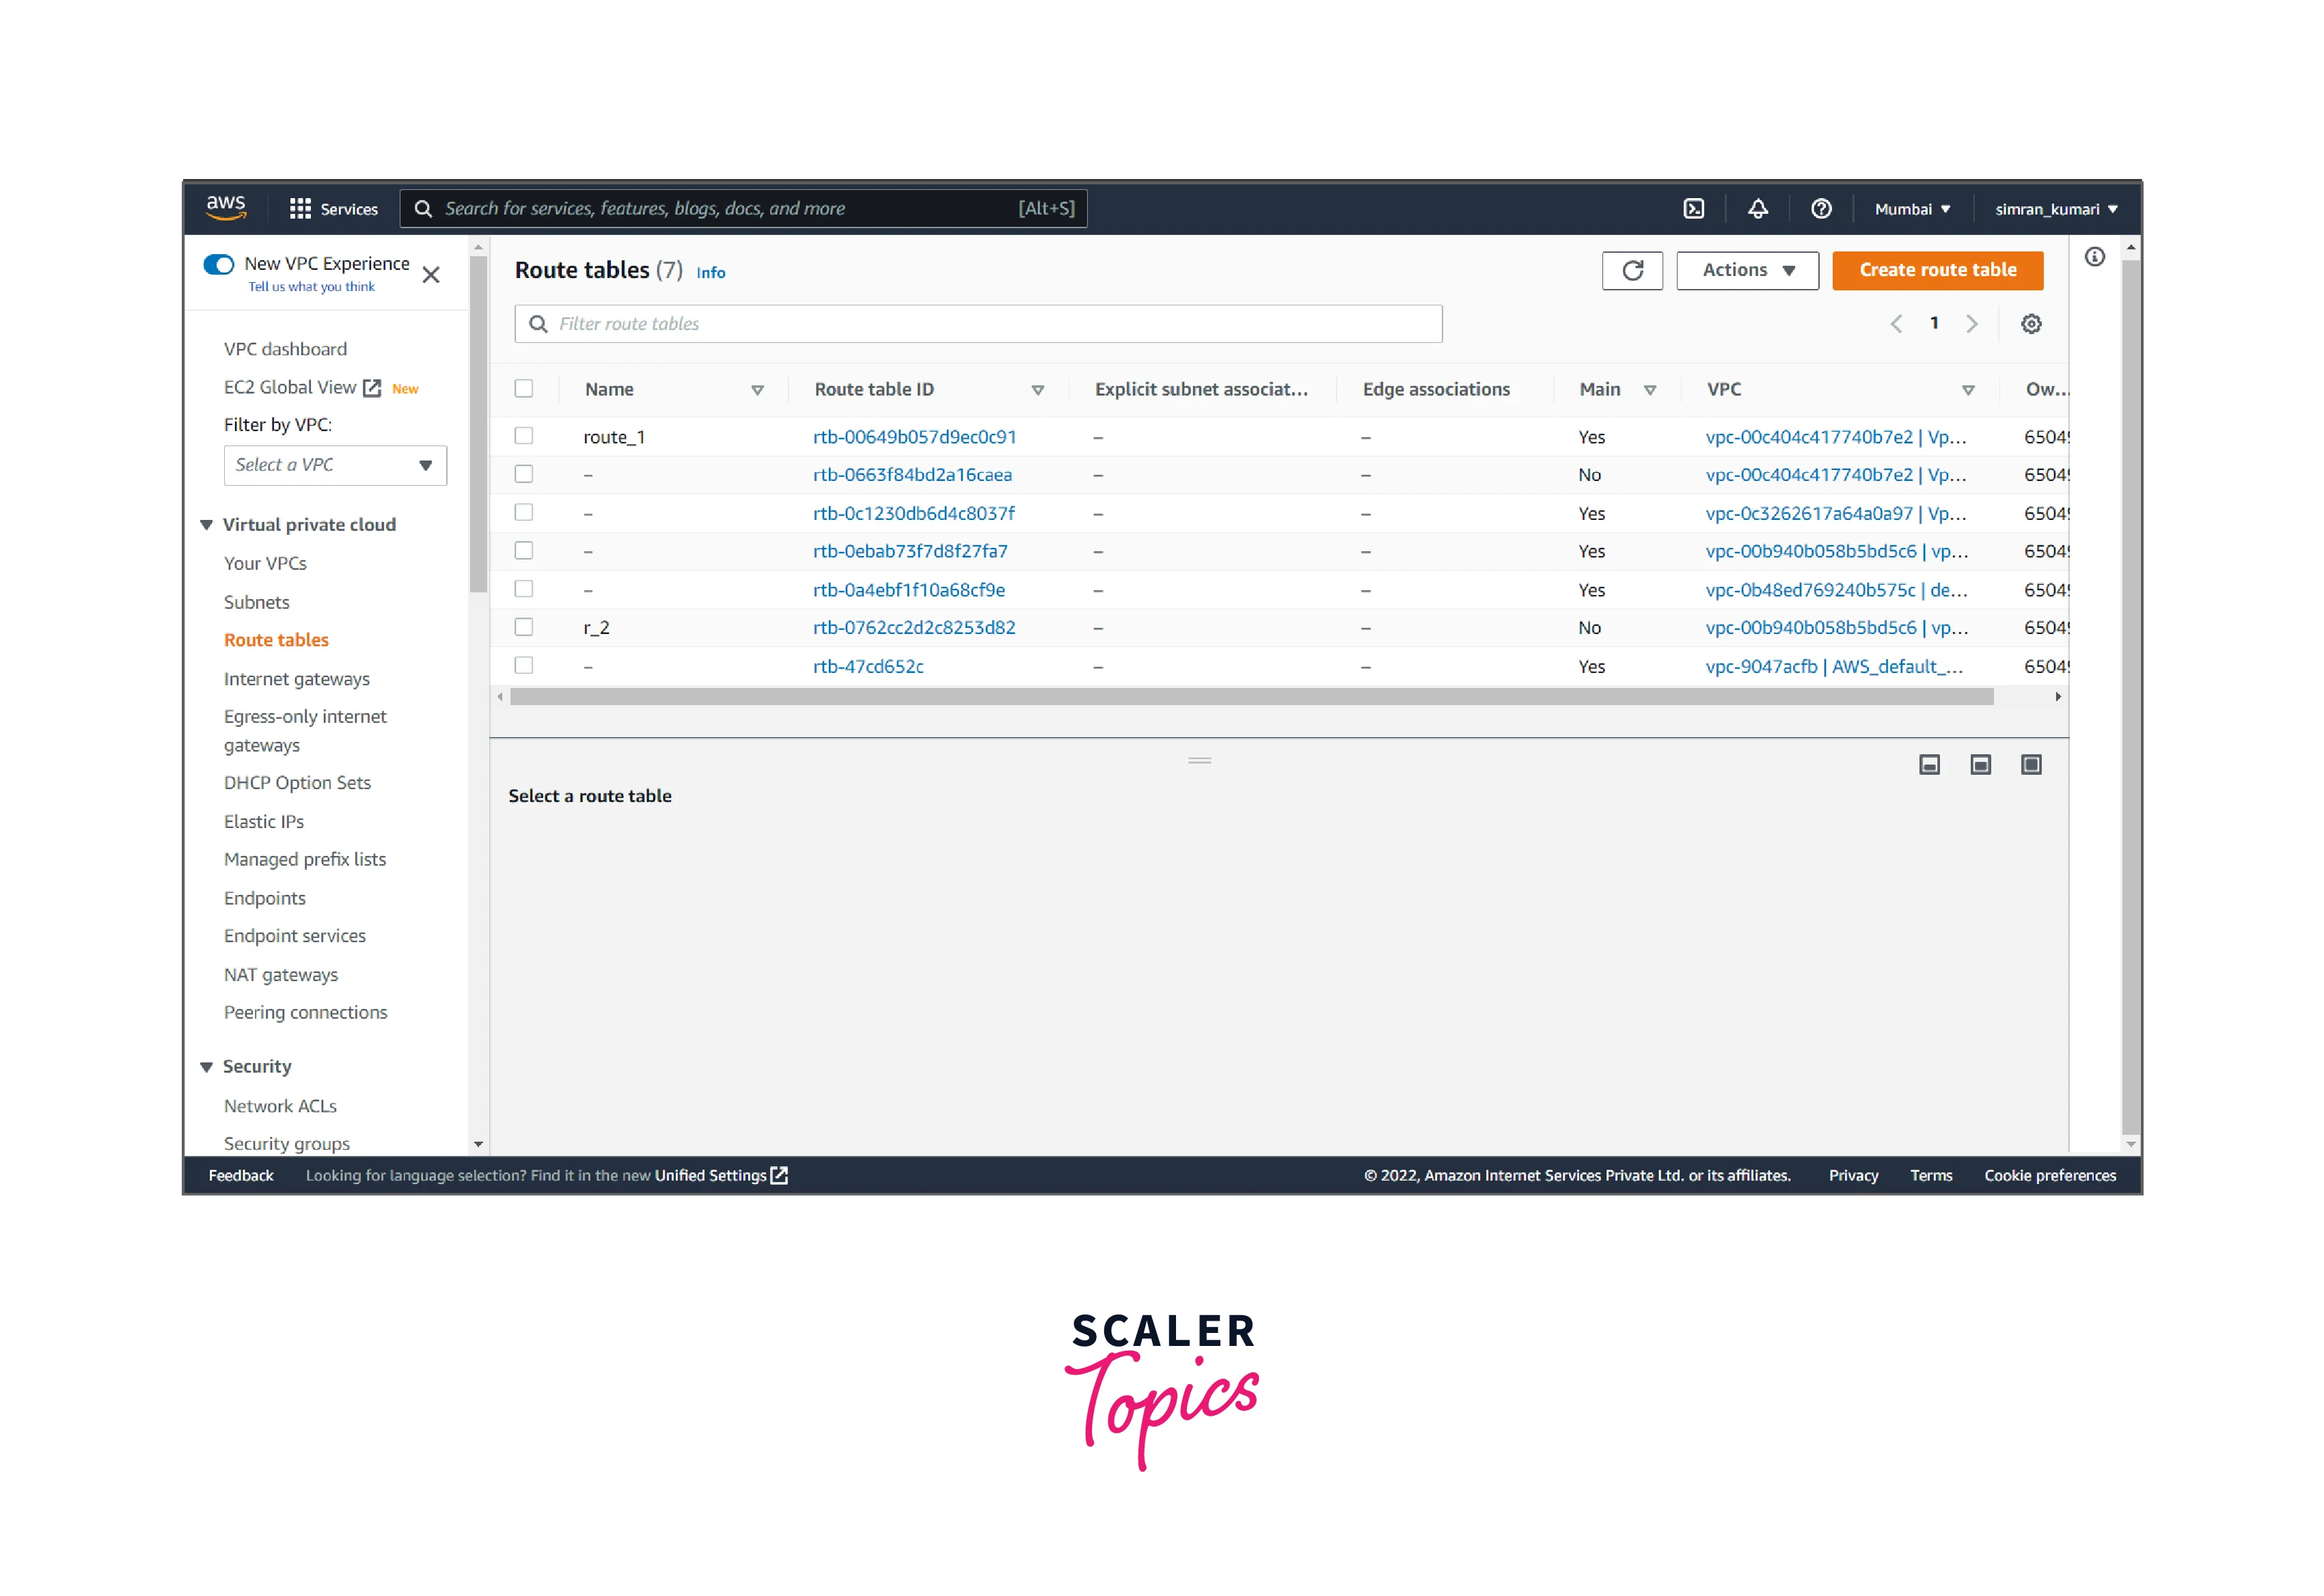Click the horizontal table scrollbar
This screenshot has height=1596, width=2324.
tap(1250, 697)
